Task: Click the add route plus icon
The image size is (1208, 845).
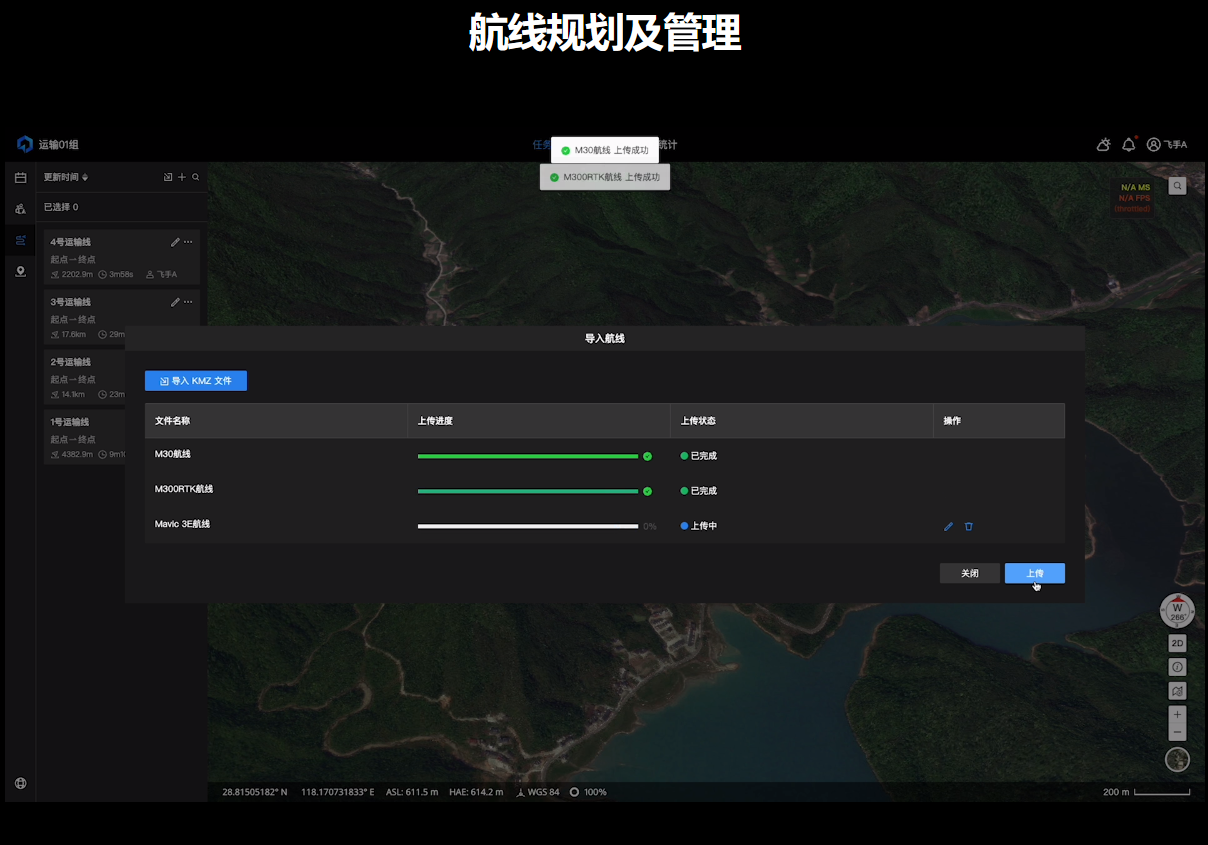Action: coord(182,177)
